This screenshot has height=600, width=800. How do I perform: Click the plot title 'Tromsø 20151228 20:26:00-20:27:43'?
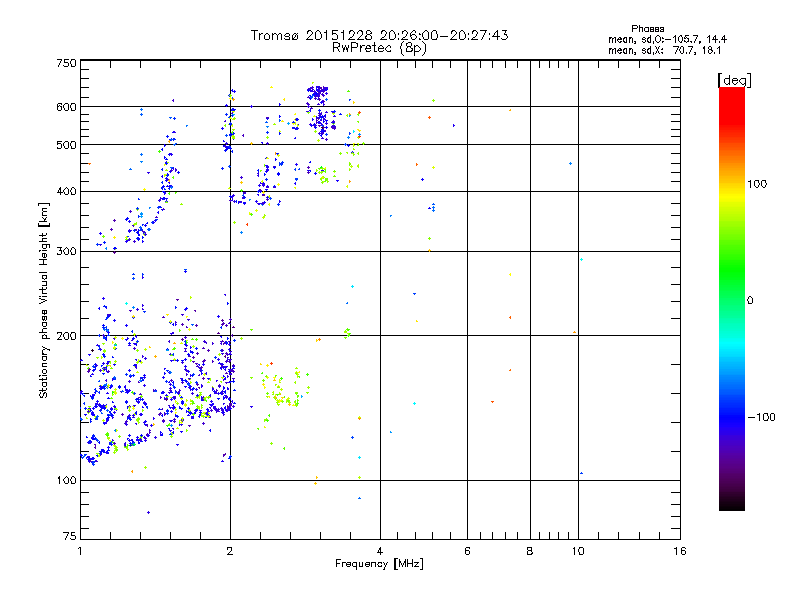(379, 35)
